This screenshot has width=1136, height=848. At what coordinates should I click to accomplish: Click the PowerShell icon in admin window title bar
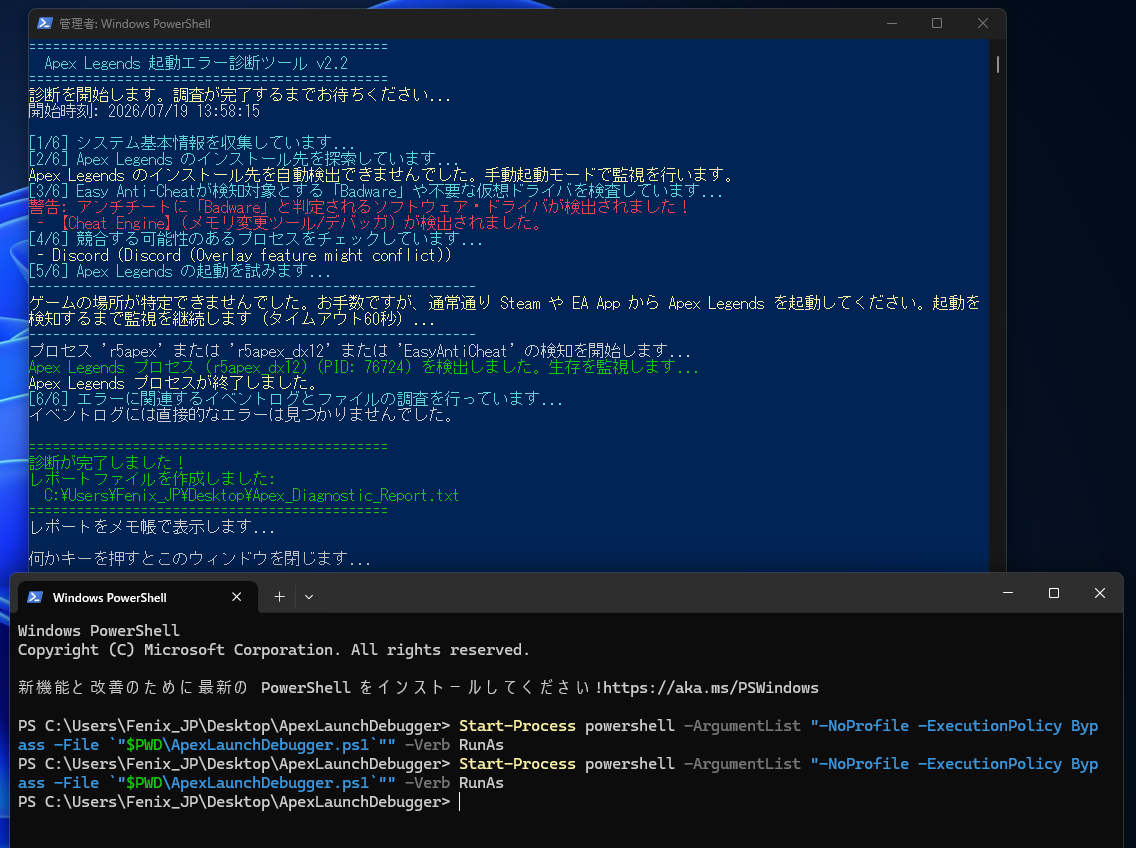coord(44,23)
